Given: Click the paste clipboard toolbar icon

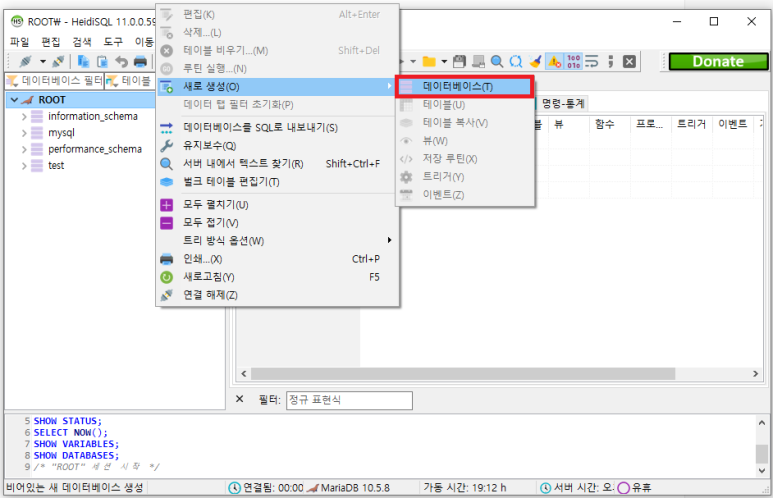Looking at the screenshot, I should click(x=102, y=62).
